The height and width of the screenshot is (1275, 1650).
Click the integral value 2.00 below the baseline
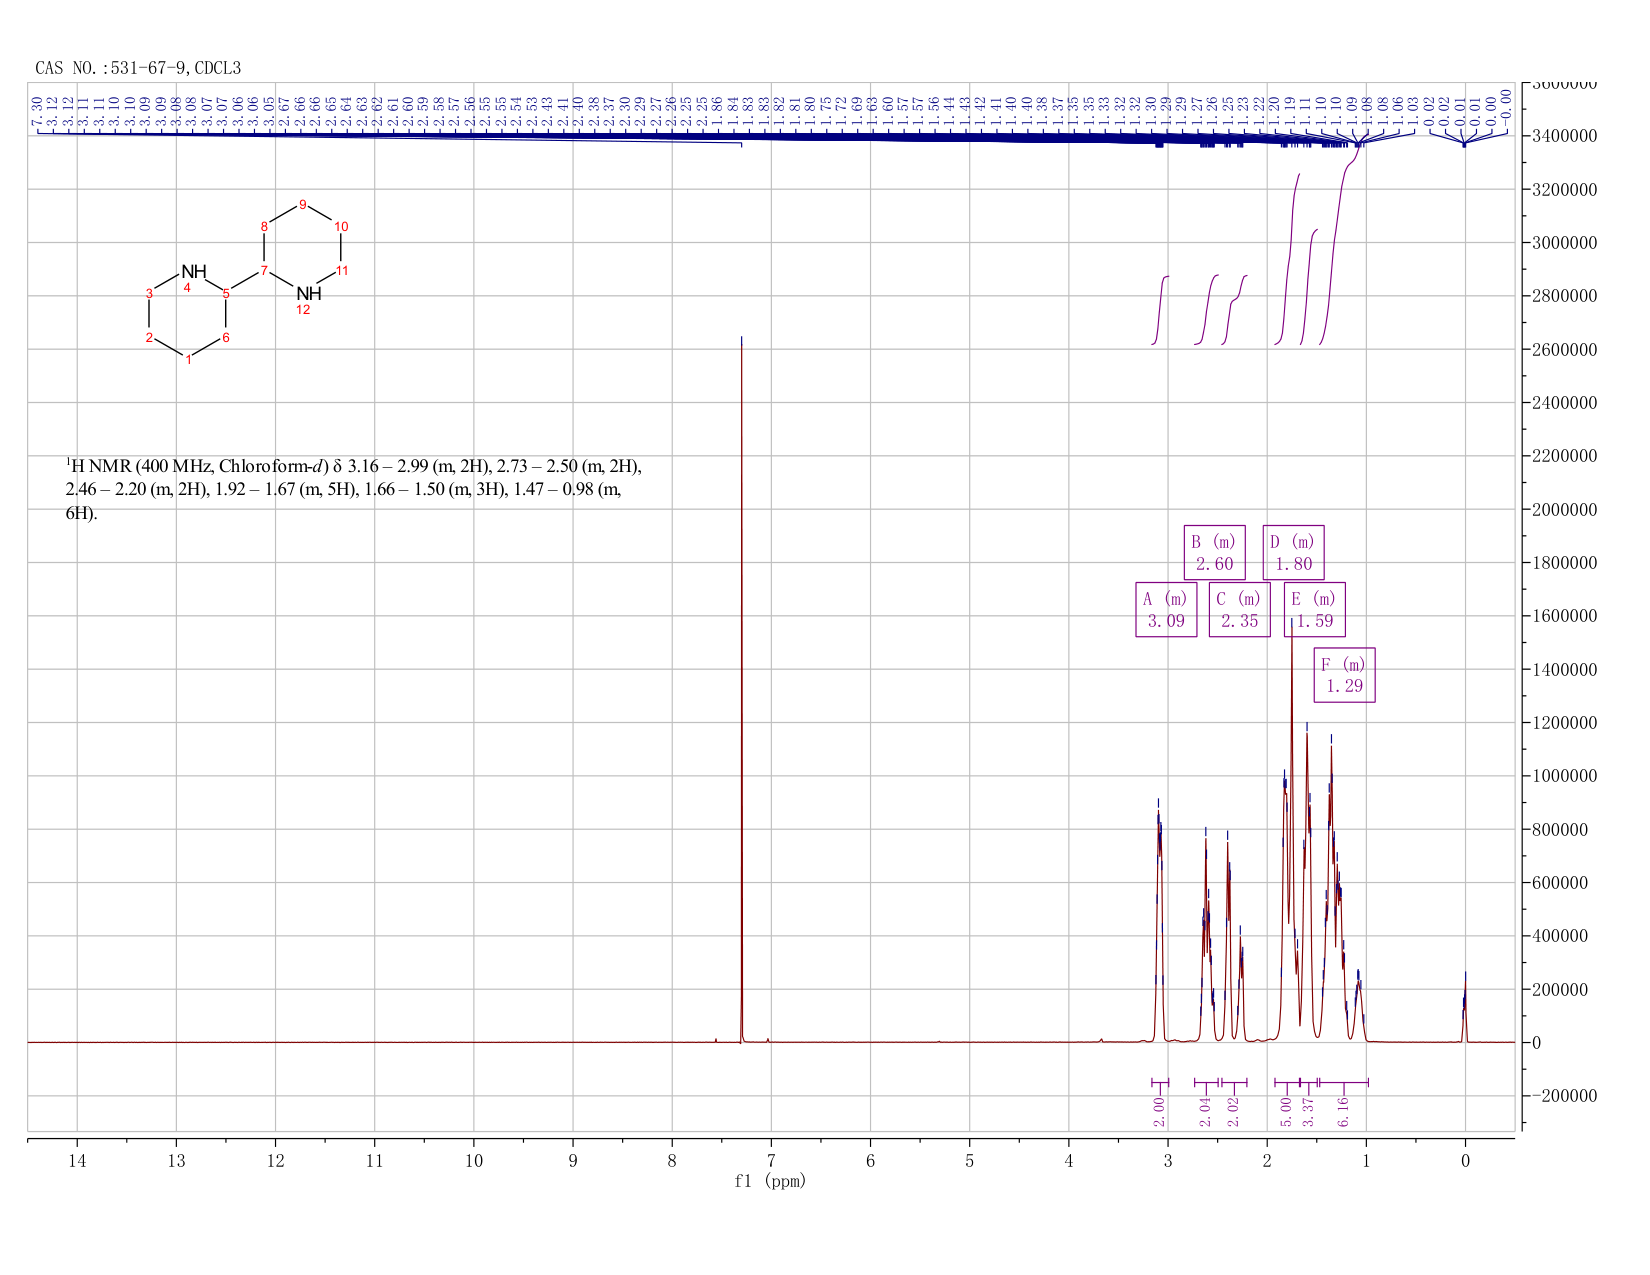(x=1160, y=1111)
